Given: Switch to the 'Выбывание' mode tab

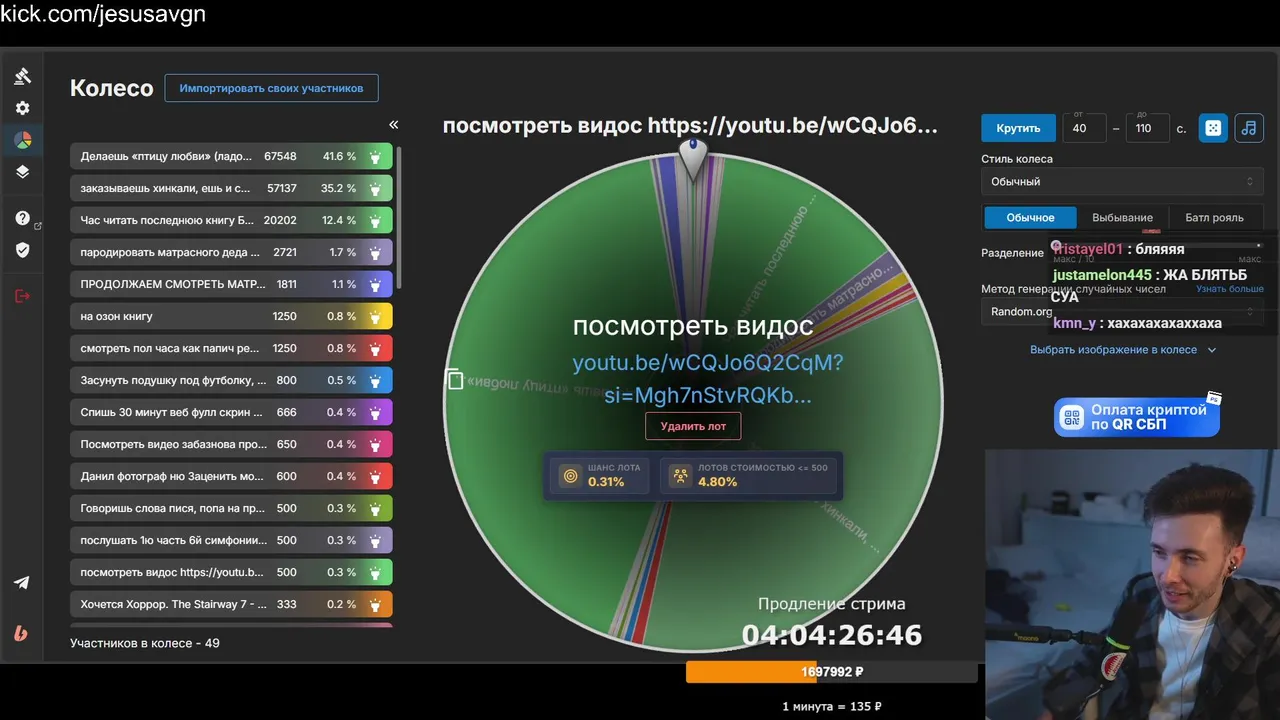Looking at the screenshot, I should click(1122, 217).
